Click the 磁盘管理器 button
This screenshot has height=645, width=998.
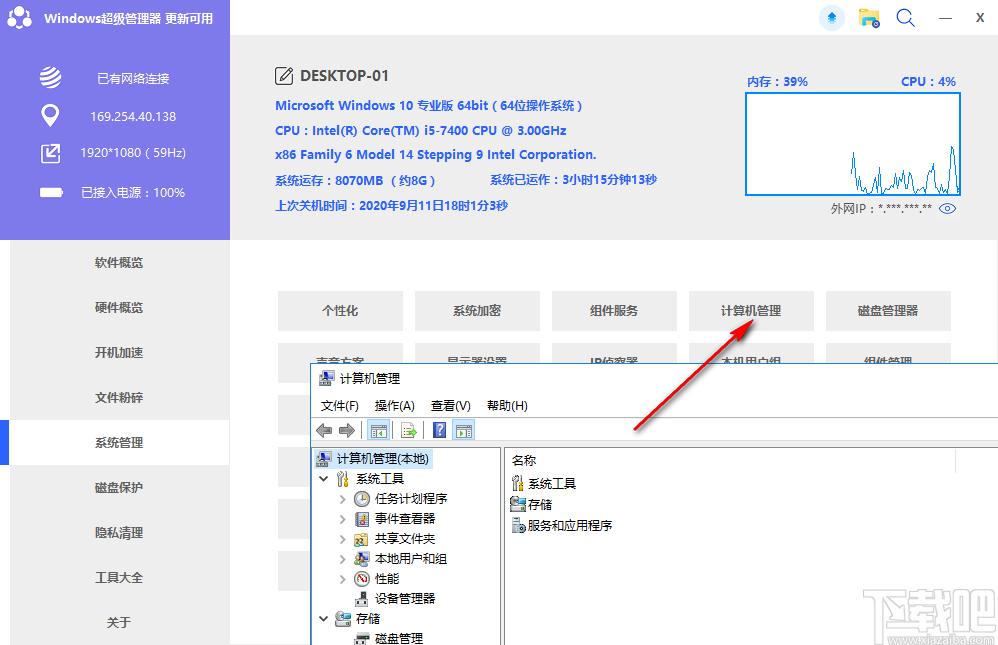[888, 311]
